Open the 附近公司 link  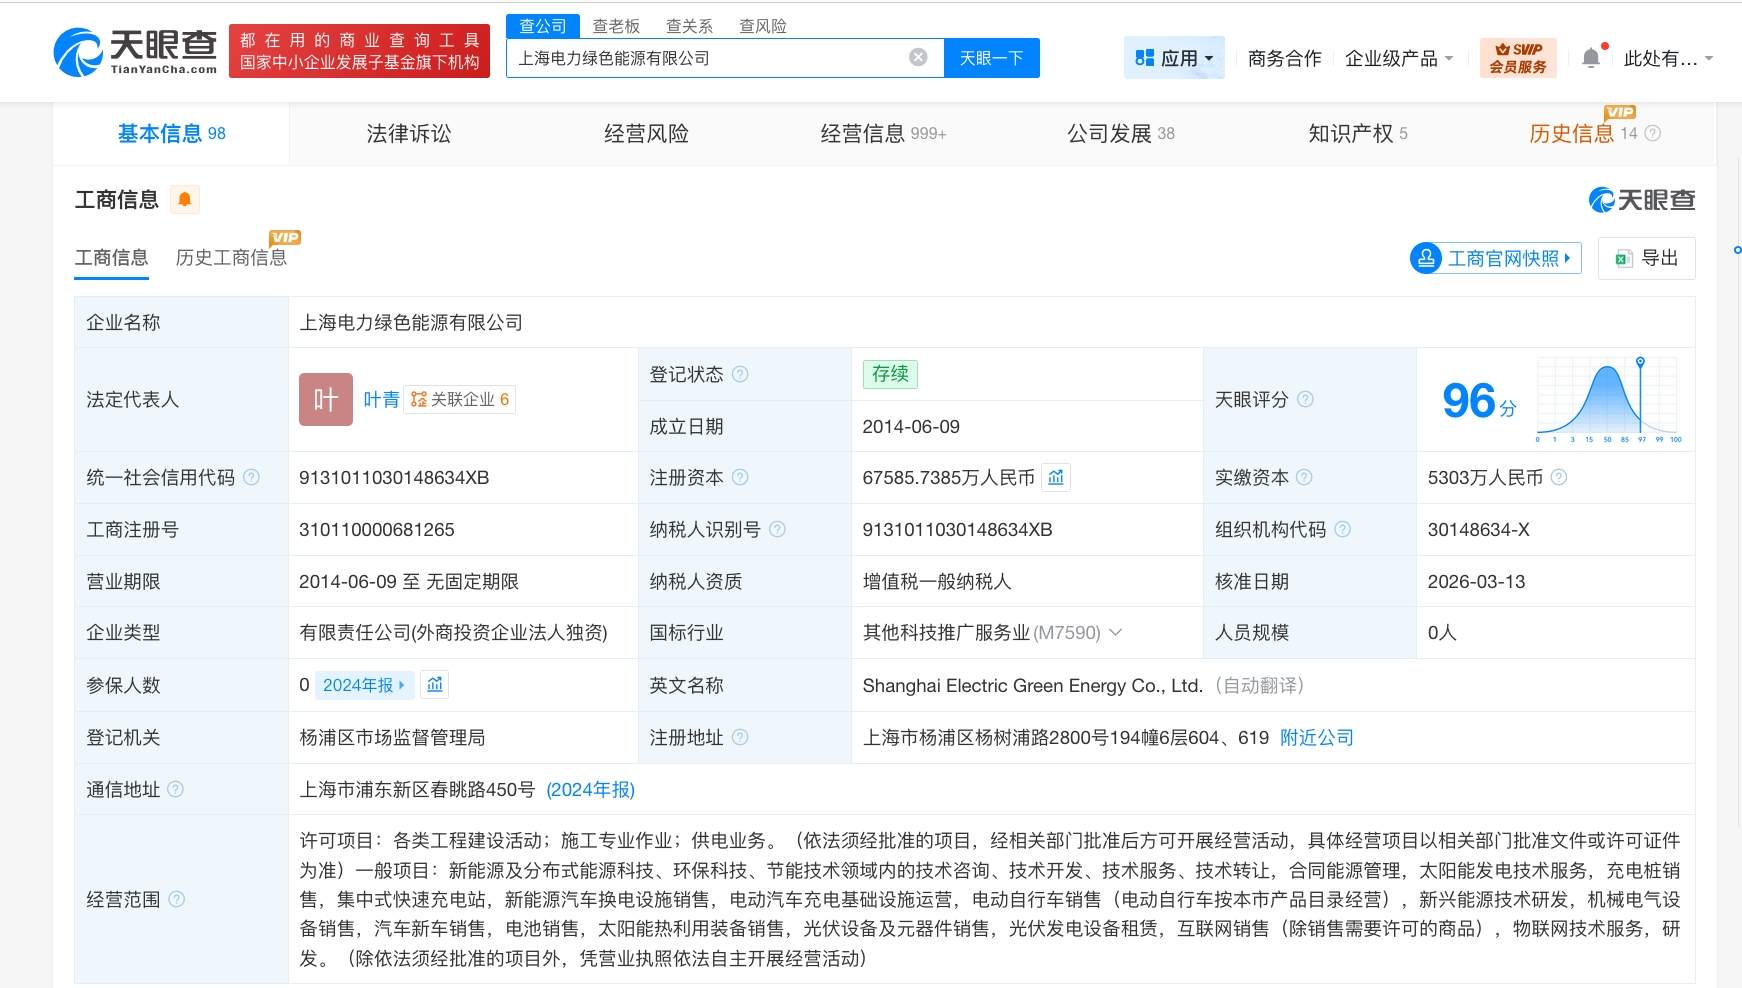pyautogui.click(x=1316, y=738)
